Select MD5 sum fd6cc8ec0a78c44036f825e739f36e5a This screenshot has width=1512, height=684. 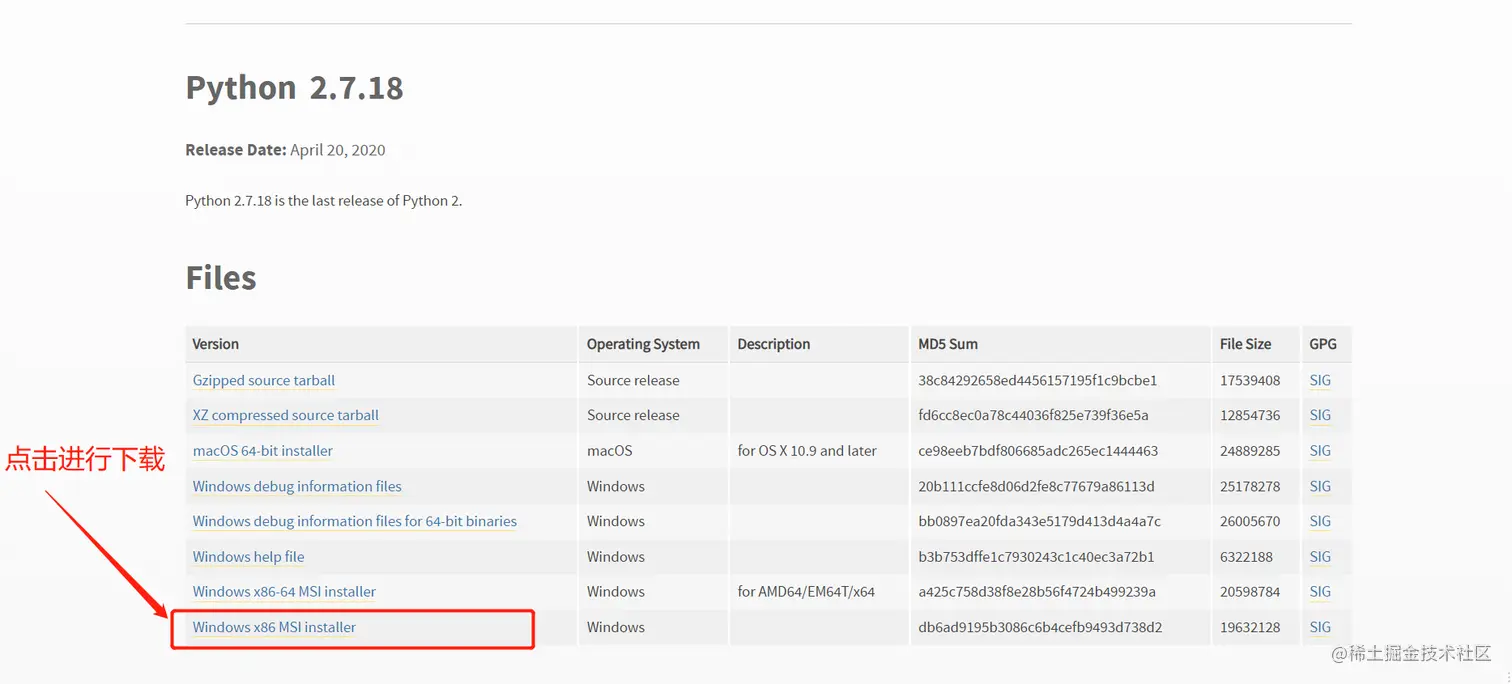coord(1034,415)
